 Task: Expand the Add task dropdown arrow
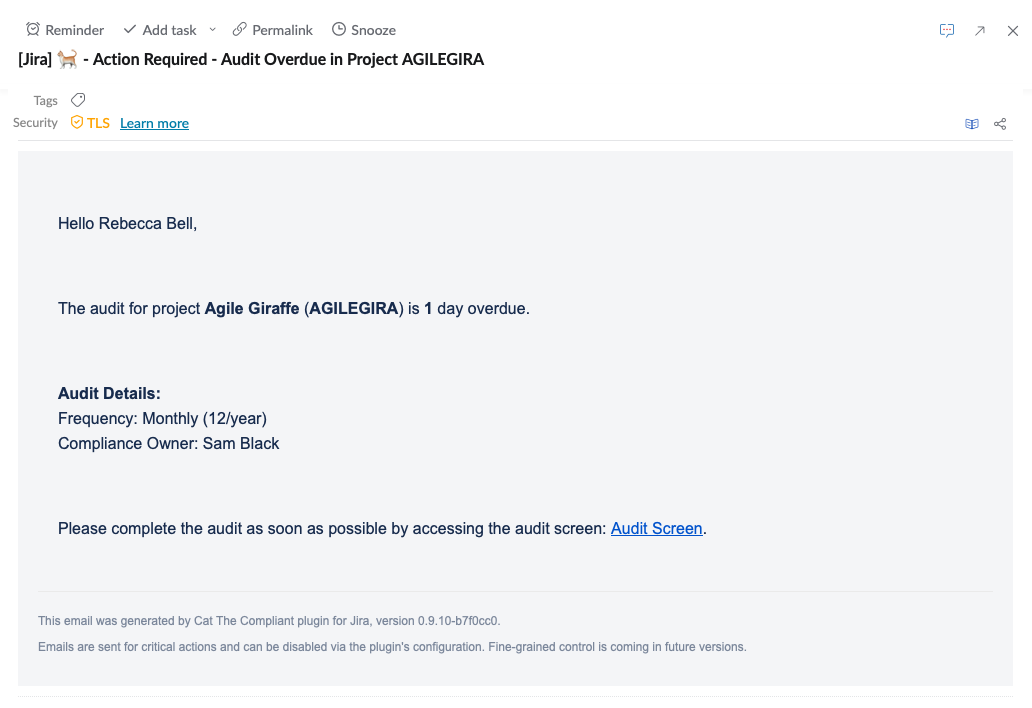point(212,30)
